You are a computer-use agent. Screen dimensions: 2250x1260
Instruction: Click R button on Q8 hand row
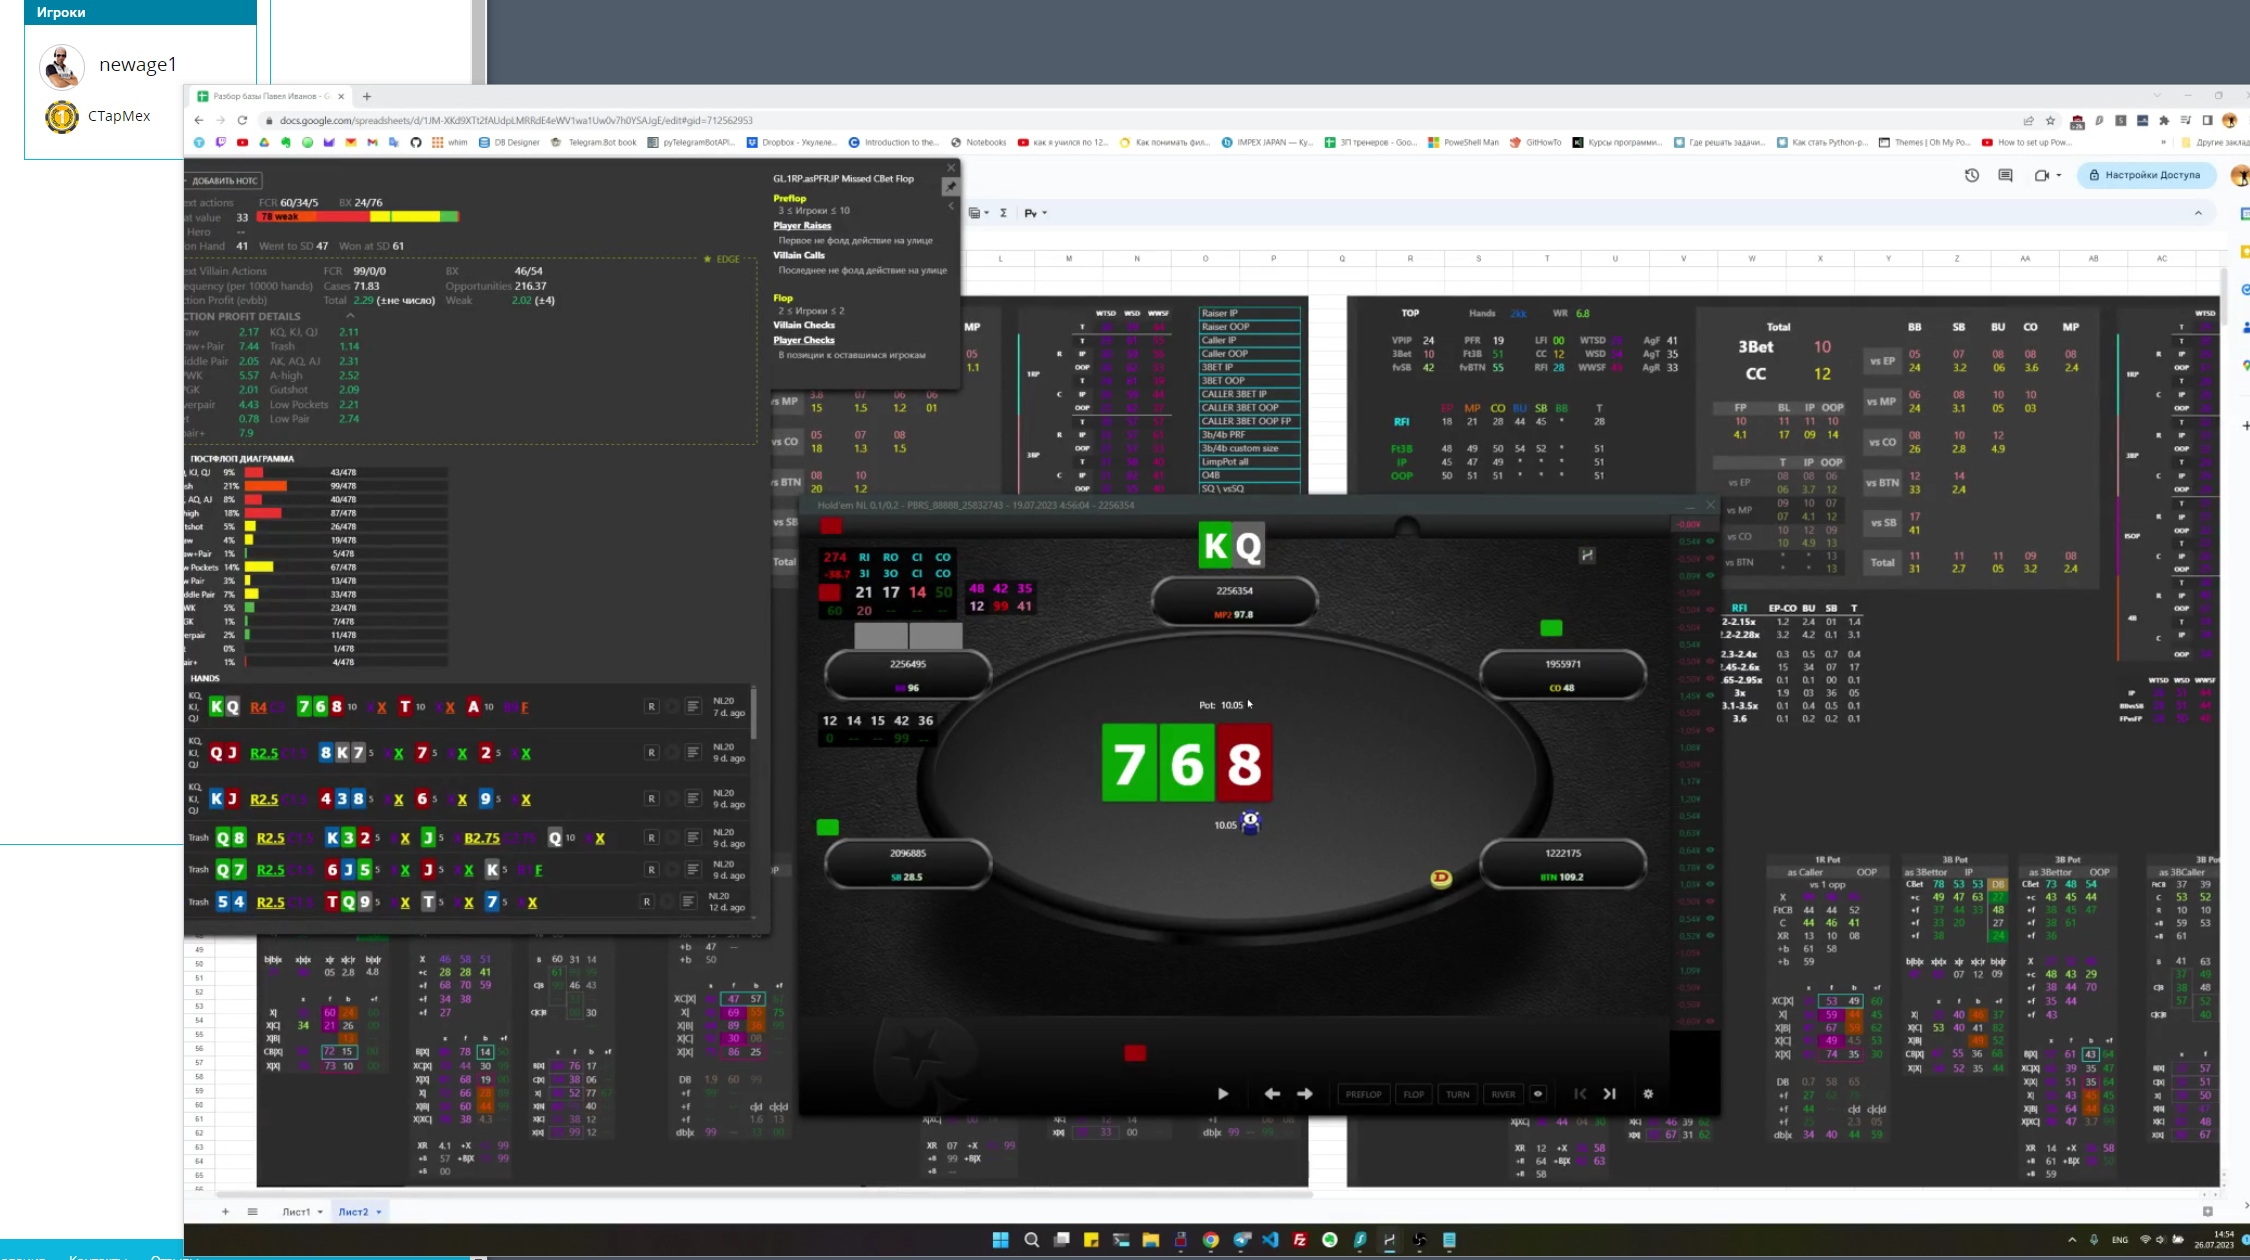click(652, 838)
